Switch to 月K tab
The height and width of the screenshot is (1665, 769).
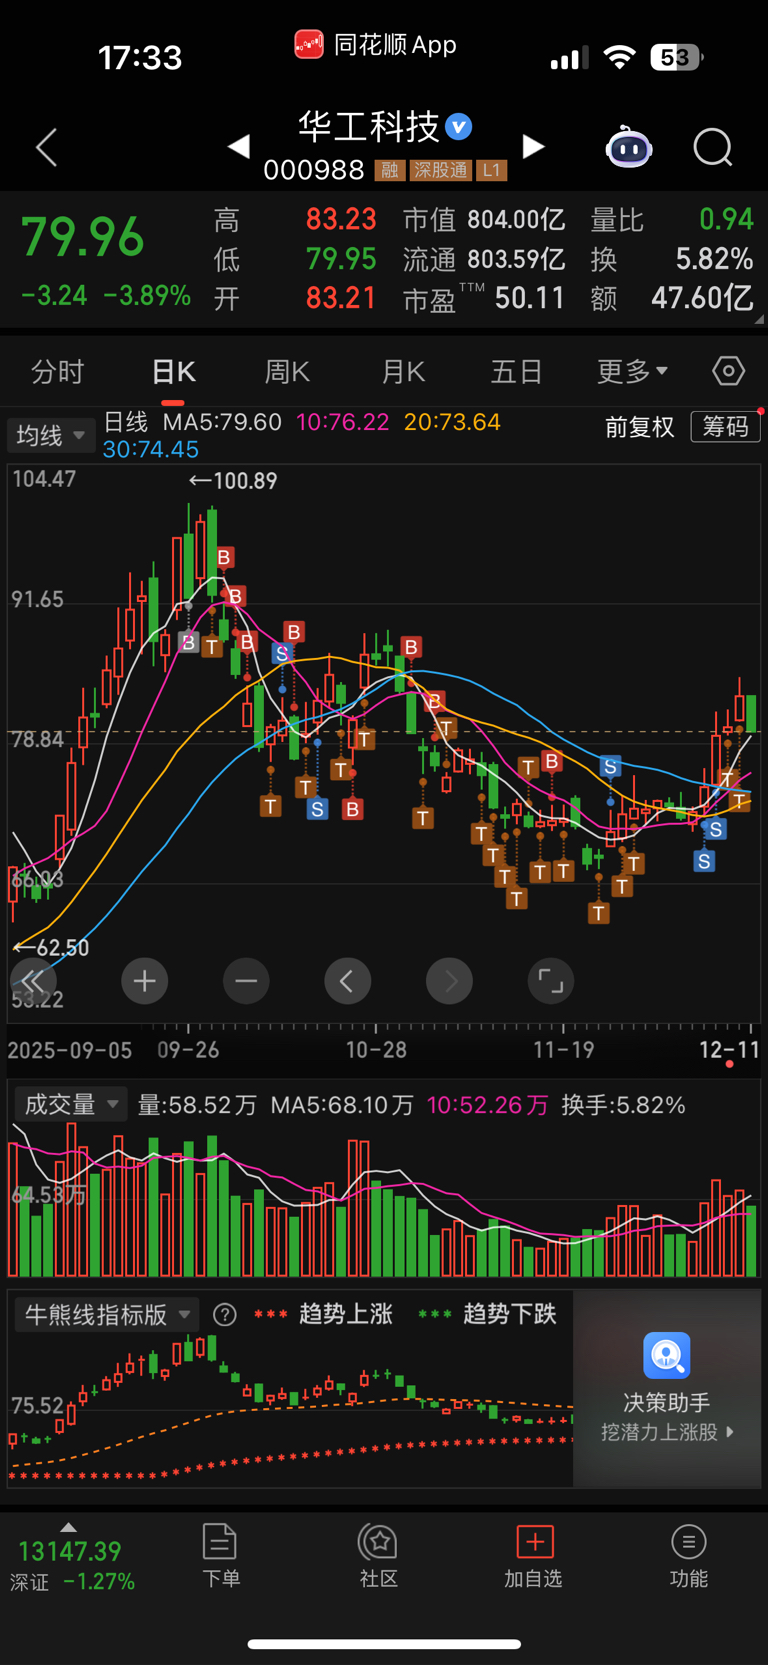[403, 372]
